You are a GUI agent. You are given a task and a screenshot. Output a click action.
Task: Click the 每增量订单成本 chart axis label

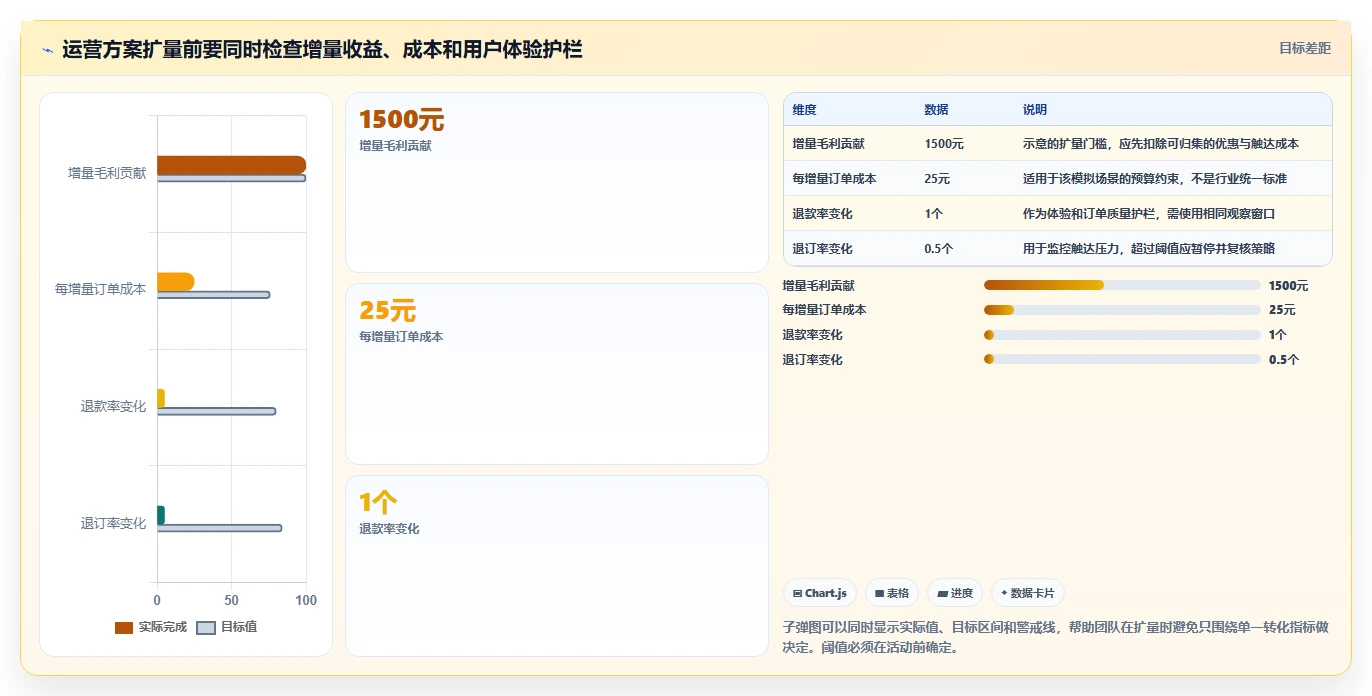coord(100,289)
